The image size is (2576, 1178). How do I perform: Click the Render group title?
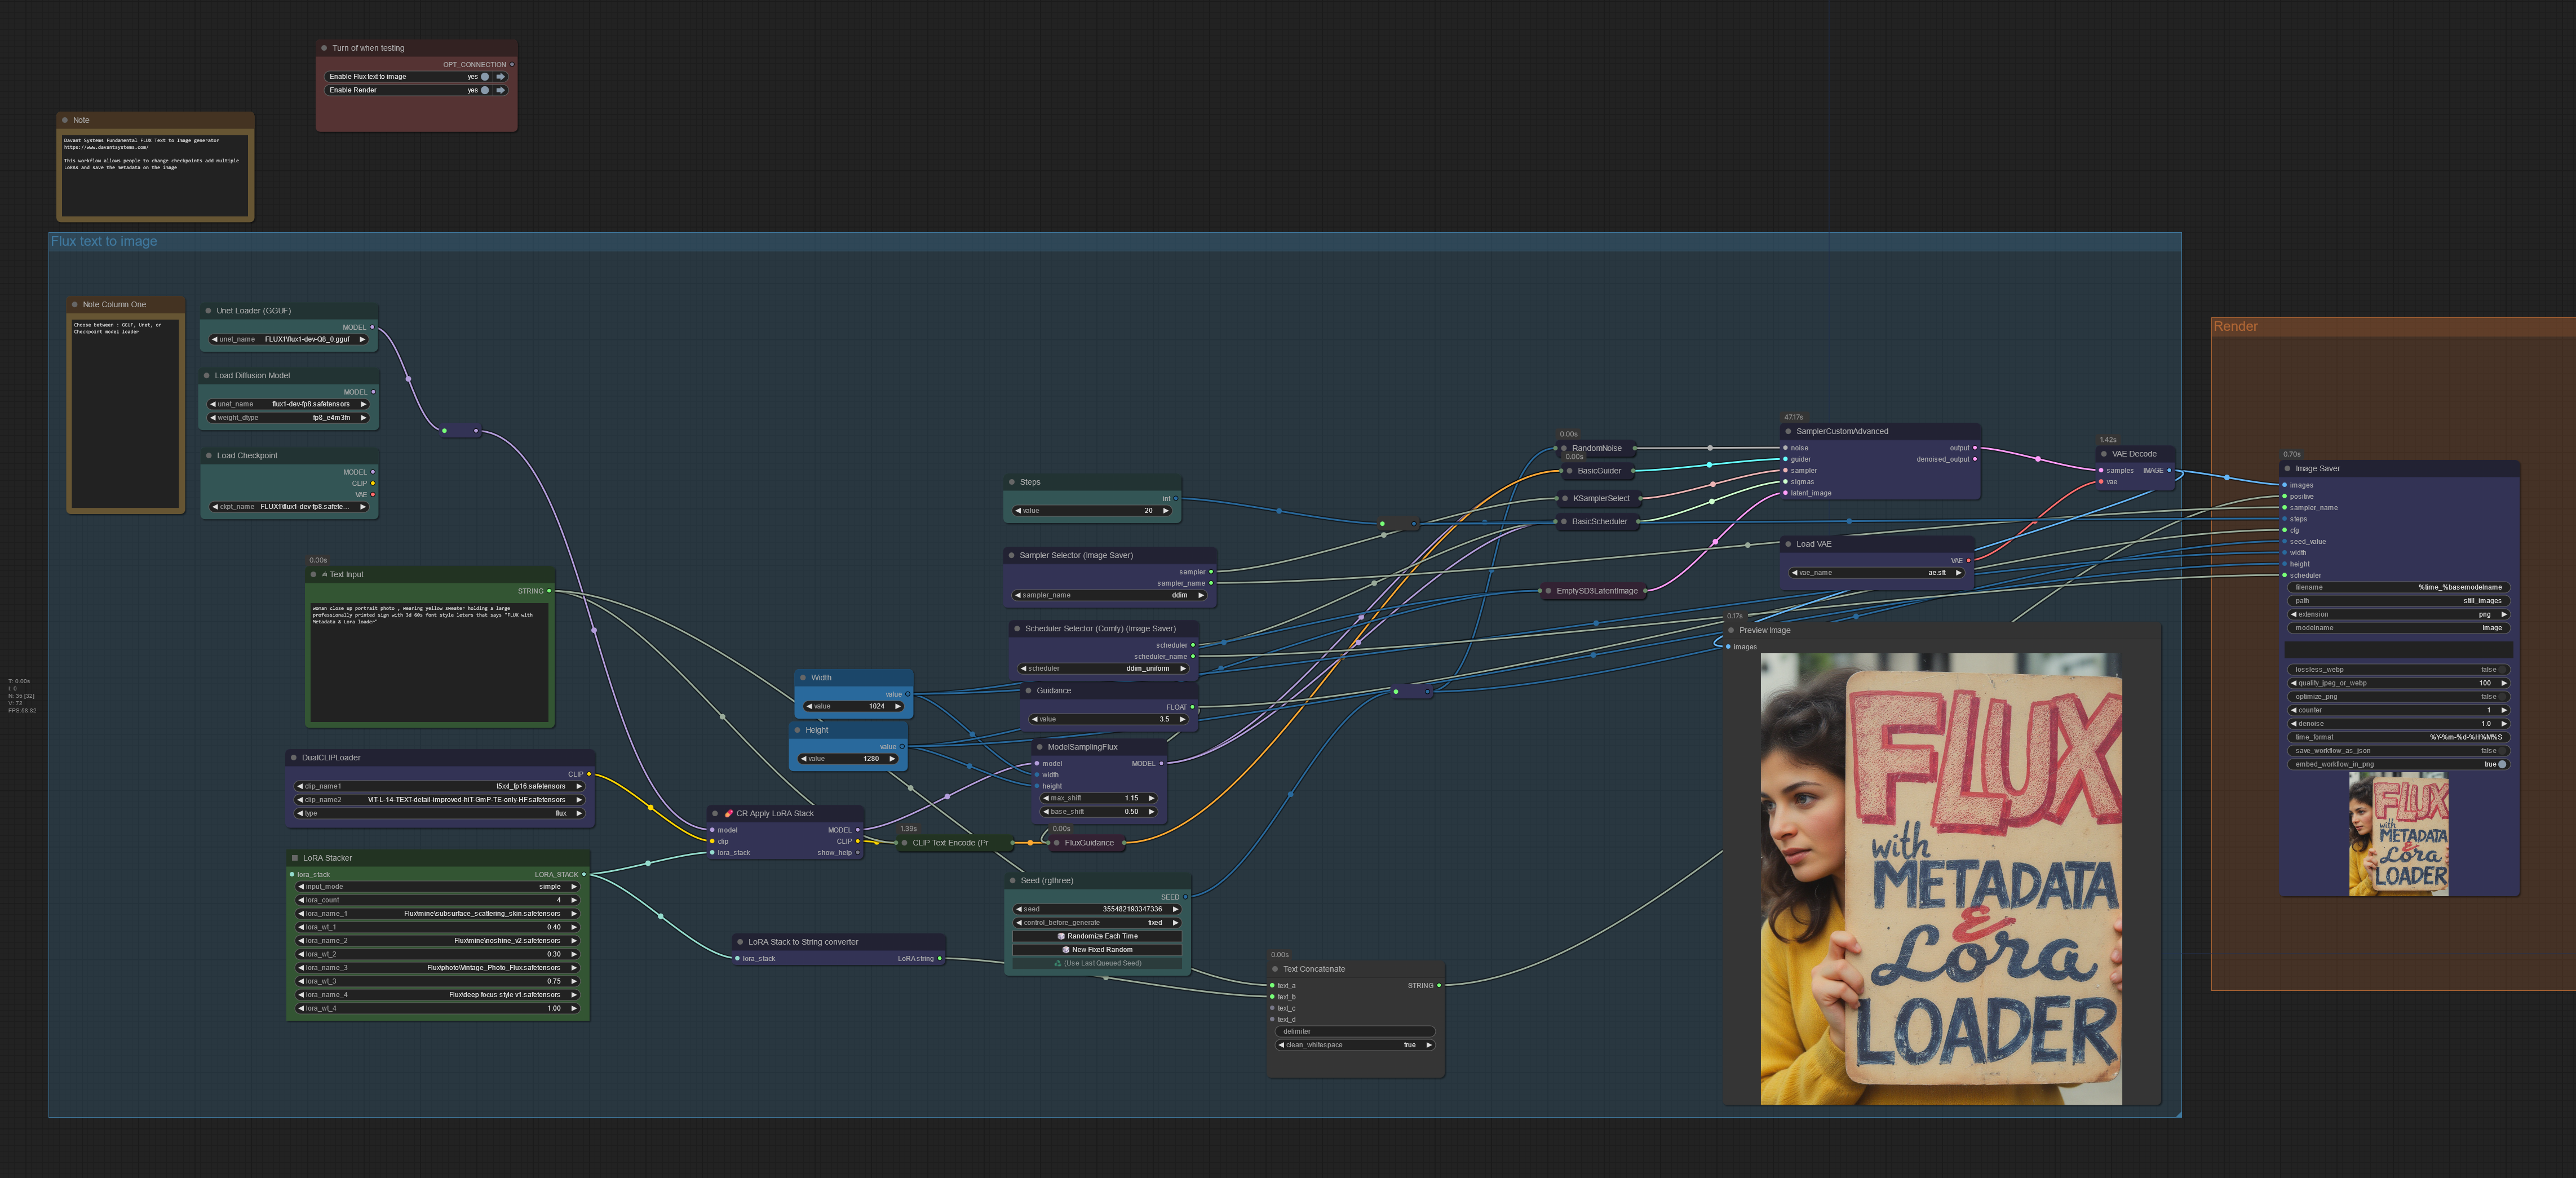point(2235,326)
